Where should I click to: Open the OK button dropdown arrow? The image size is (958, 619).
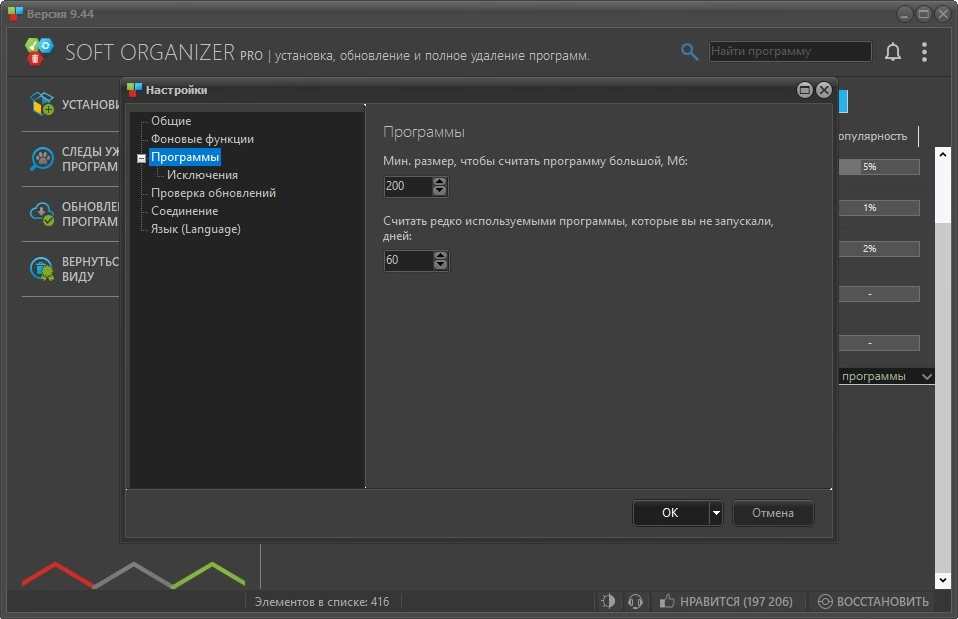[x=716, y=513]
